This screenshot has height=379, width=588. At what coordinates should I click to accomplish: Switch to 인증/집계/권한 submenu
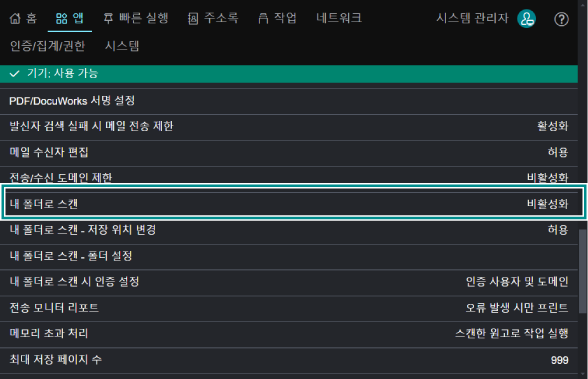pos(47,46)
